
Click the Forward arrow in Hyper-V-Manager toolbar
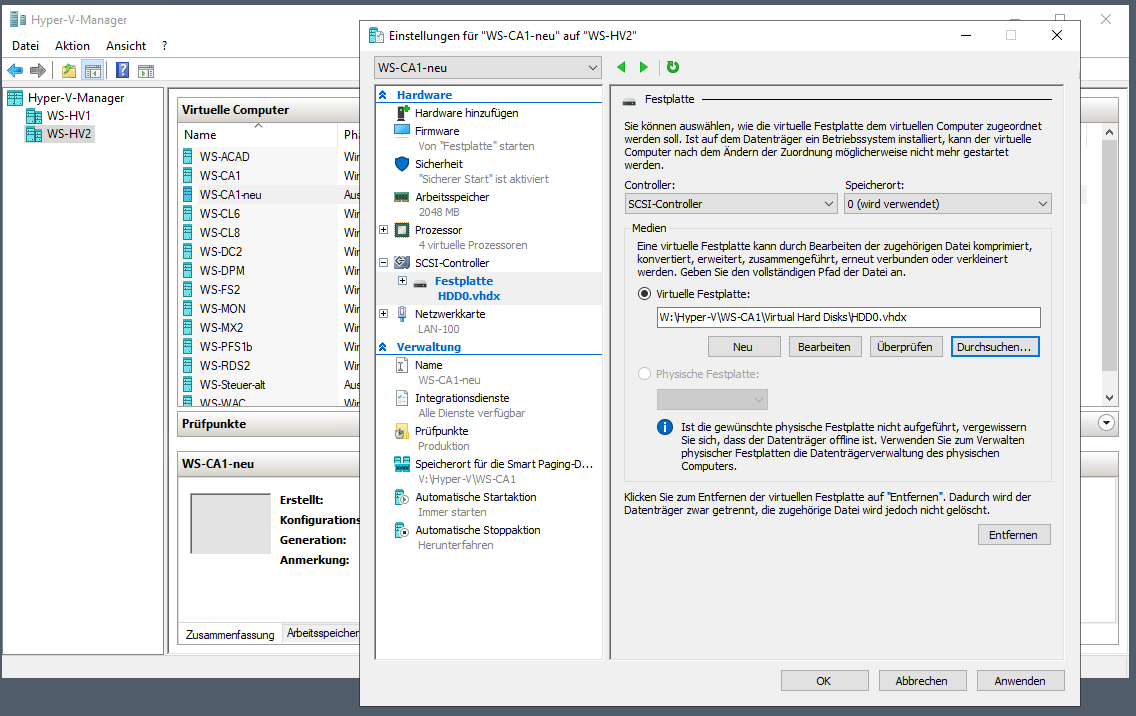click(38, 70)
